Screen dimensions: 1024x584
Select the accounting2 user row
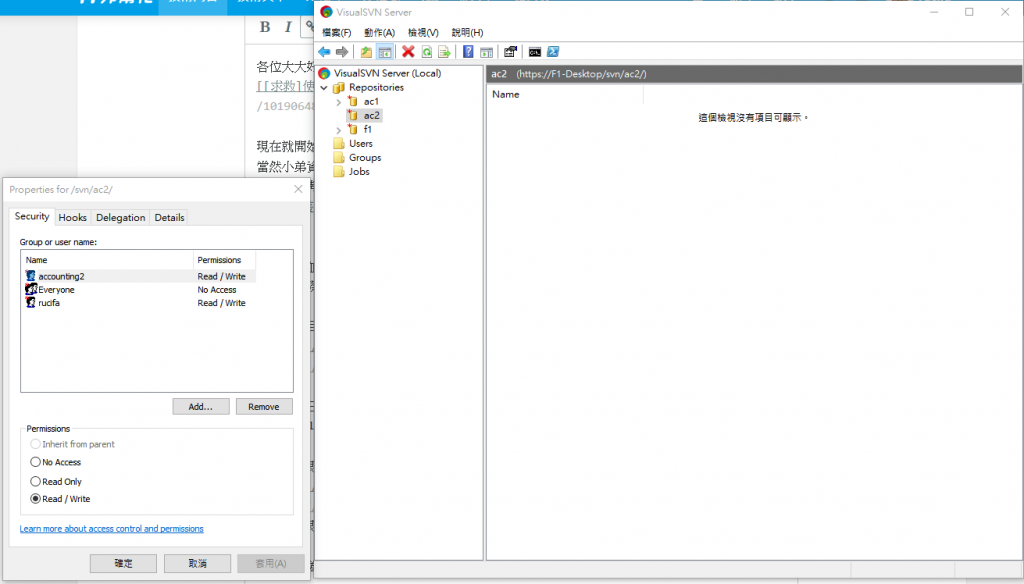point(140,276)
